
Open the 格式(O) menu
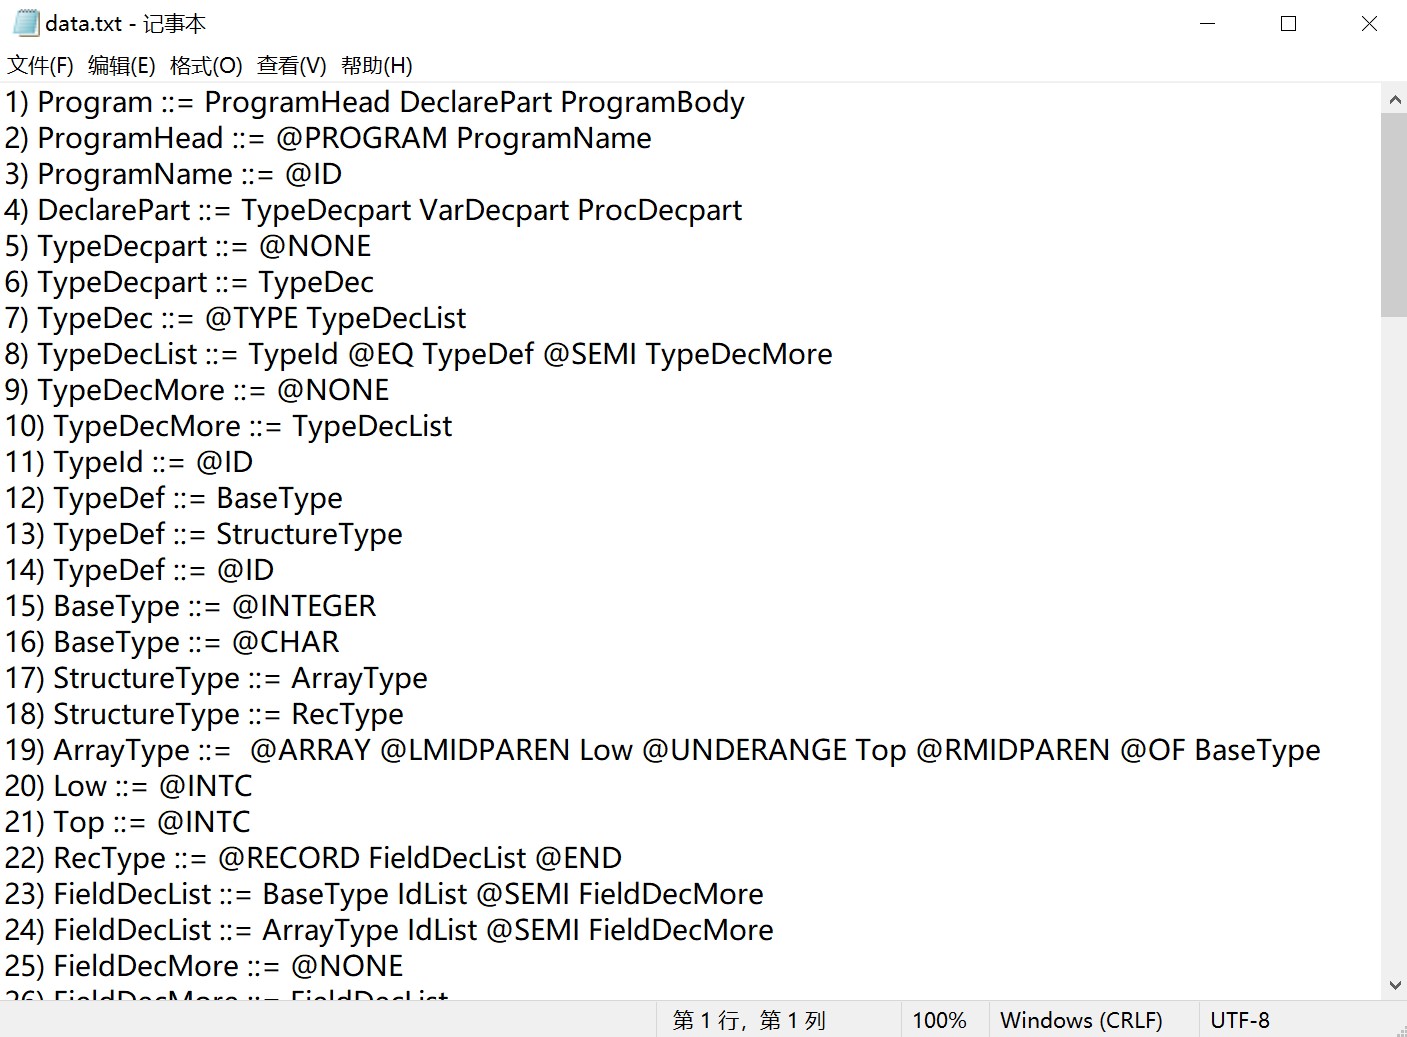pos(206,66)
